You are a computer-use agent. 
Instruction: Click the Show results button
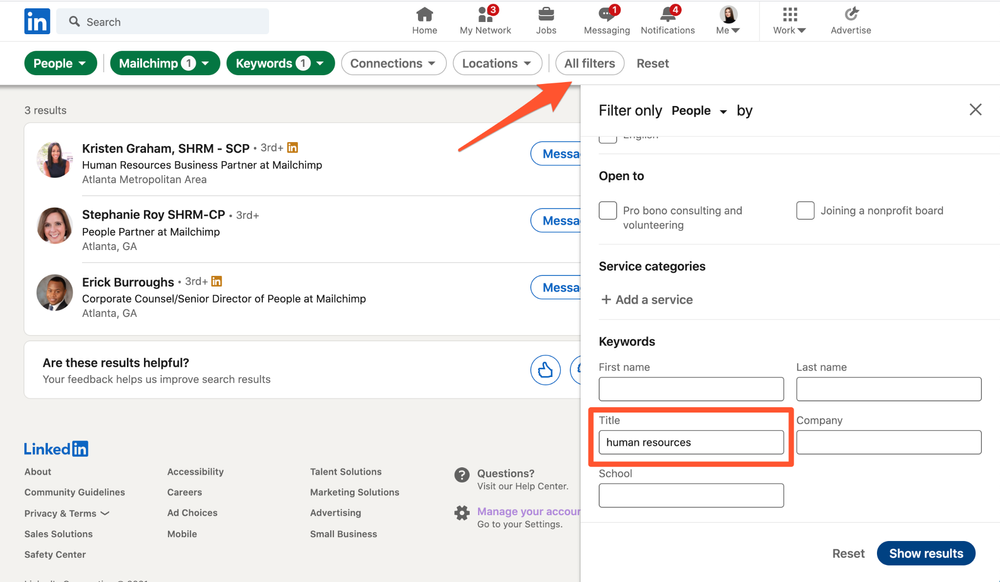tap(926, 553)
